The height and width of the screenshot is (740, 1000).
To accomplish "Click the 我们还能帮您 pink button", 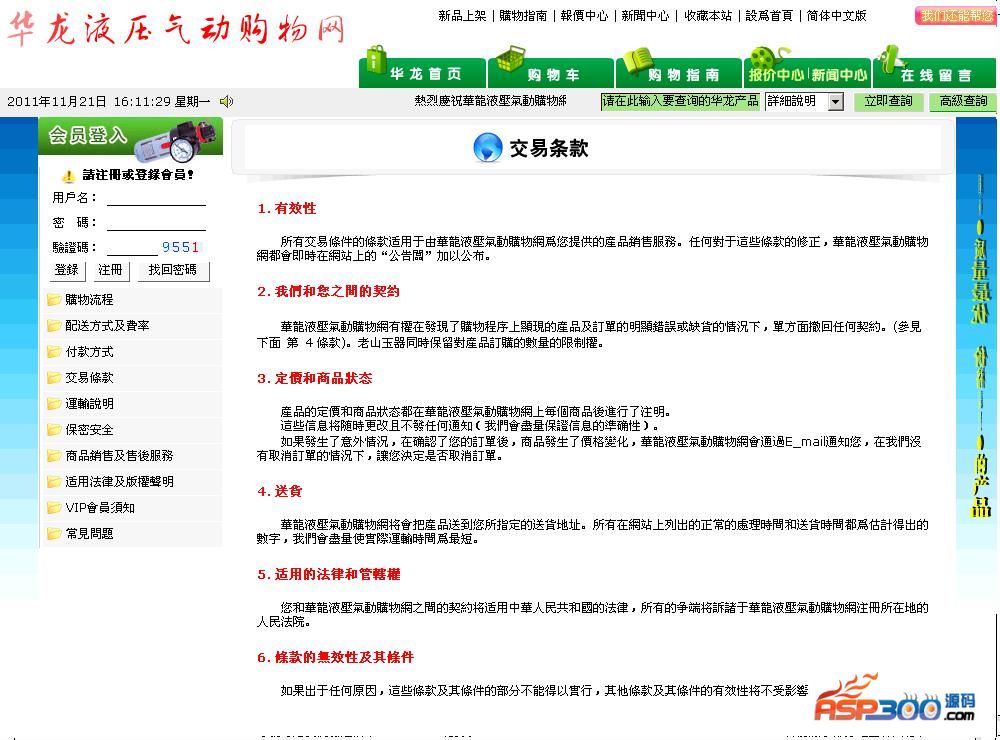I will tap(956, 15).
